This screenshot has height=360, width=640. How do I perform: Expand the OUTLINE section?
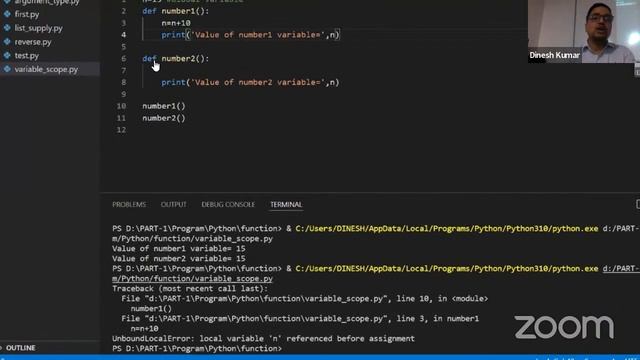(20, 348)
